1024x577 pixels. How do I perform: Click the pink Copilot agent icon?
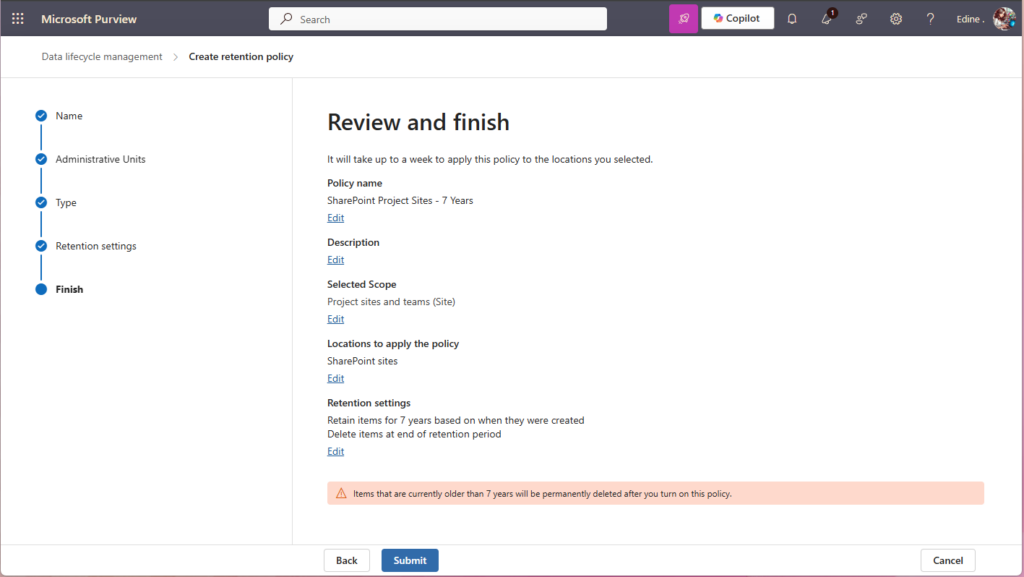[x=683, y=19]
